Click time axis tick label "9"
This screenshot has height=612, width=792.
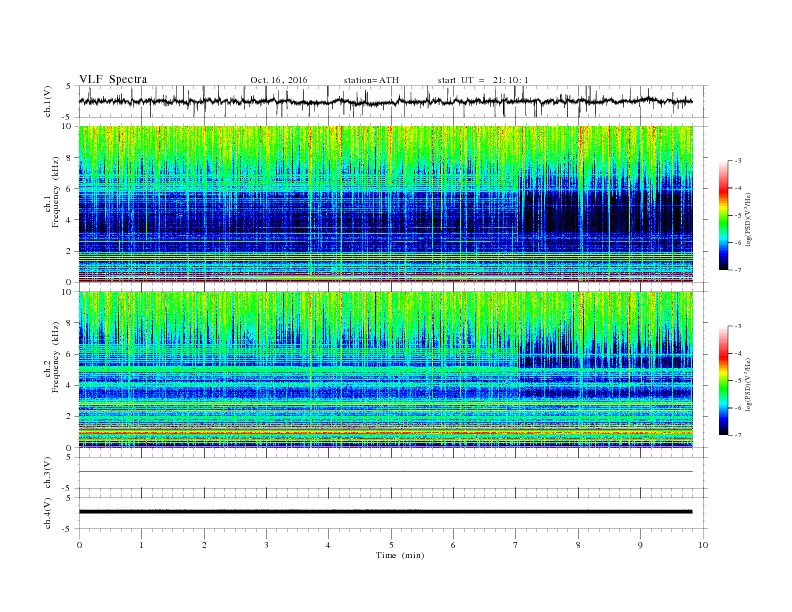[640, 545]
